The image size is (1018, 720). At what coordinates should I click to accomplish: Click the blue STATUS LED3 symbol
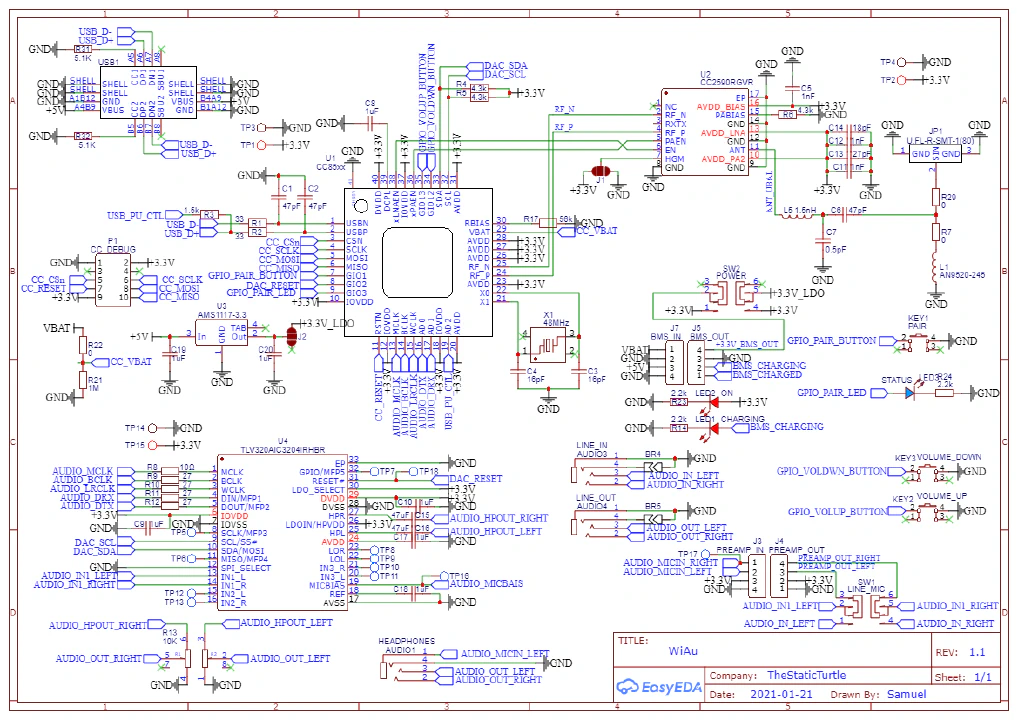(x=911, y=393)
